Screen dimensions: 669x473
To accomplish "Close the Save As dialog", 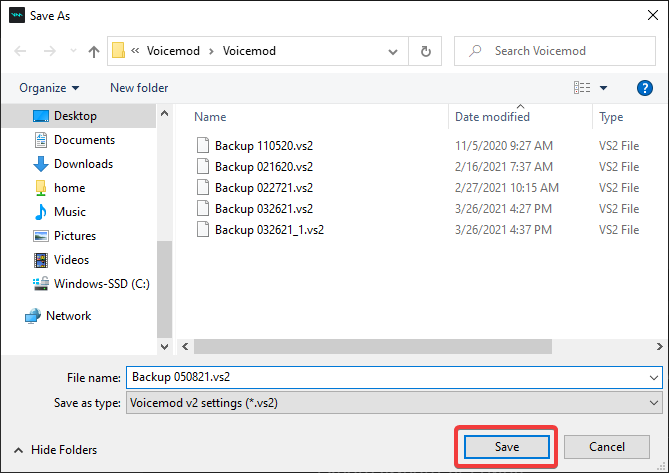I will (652, 15).
